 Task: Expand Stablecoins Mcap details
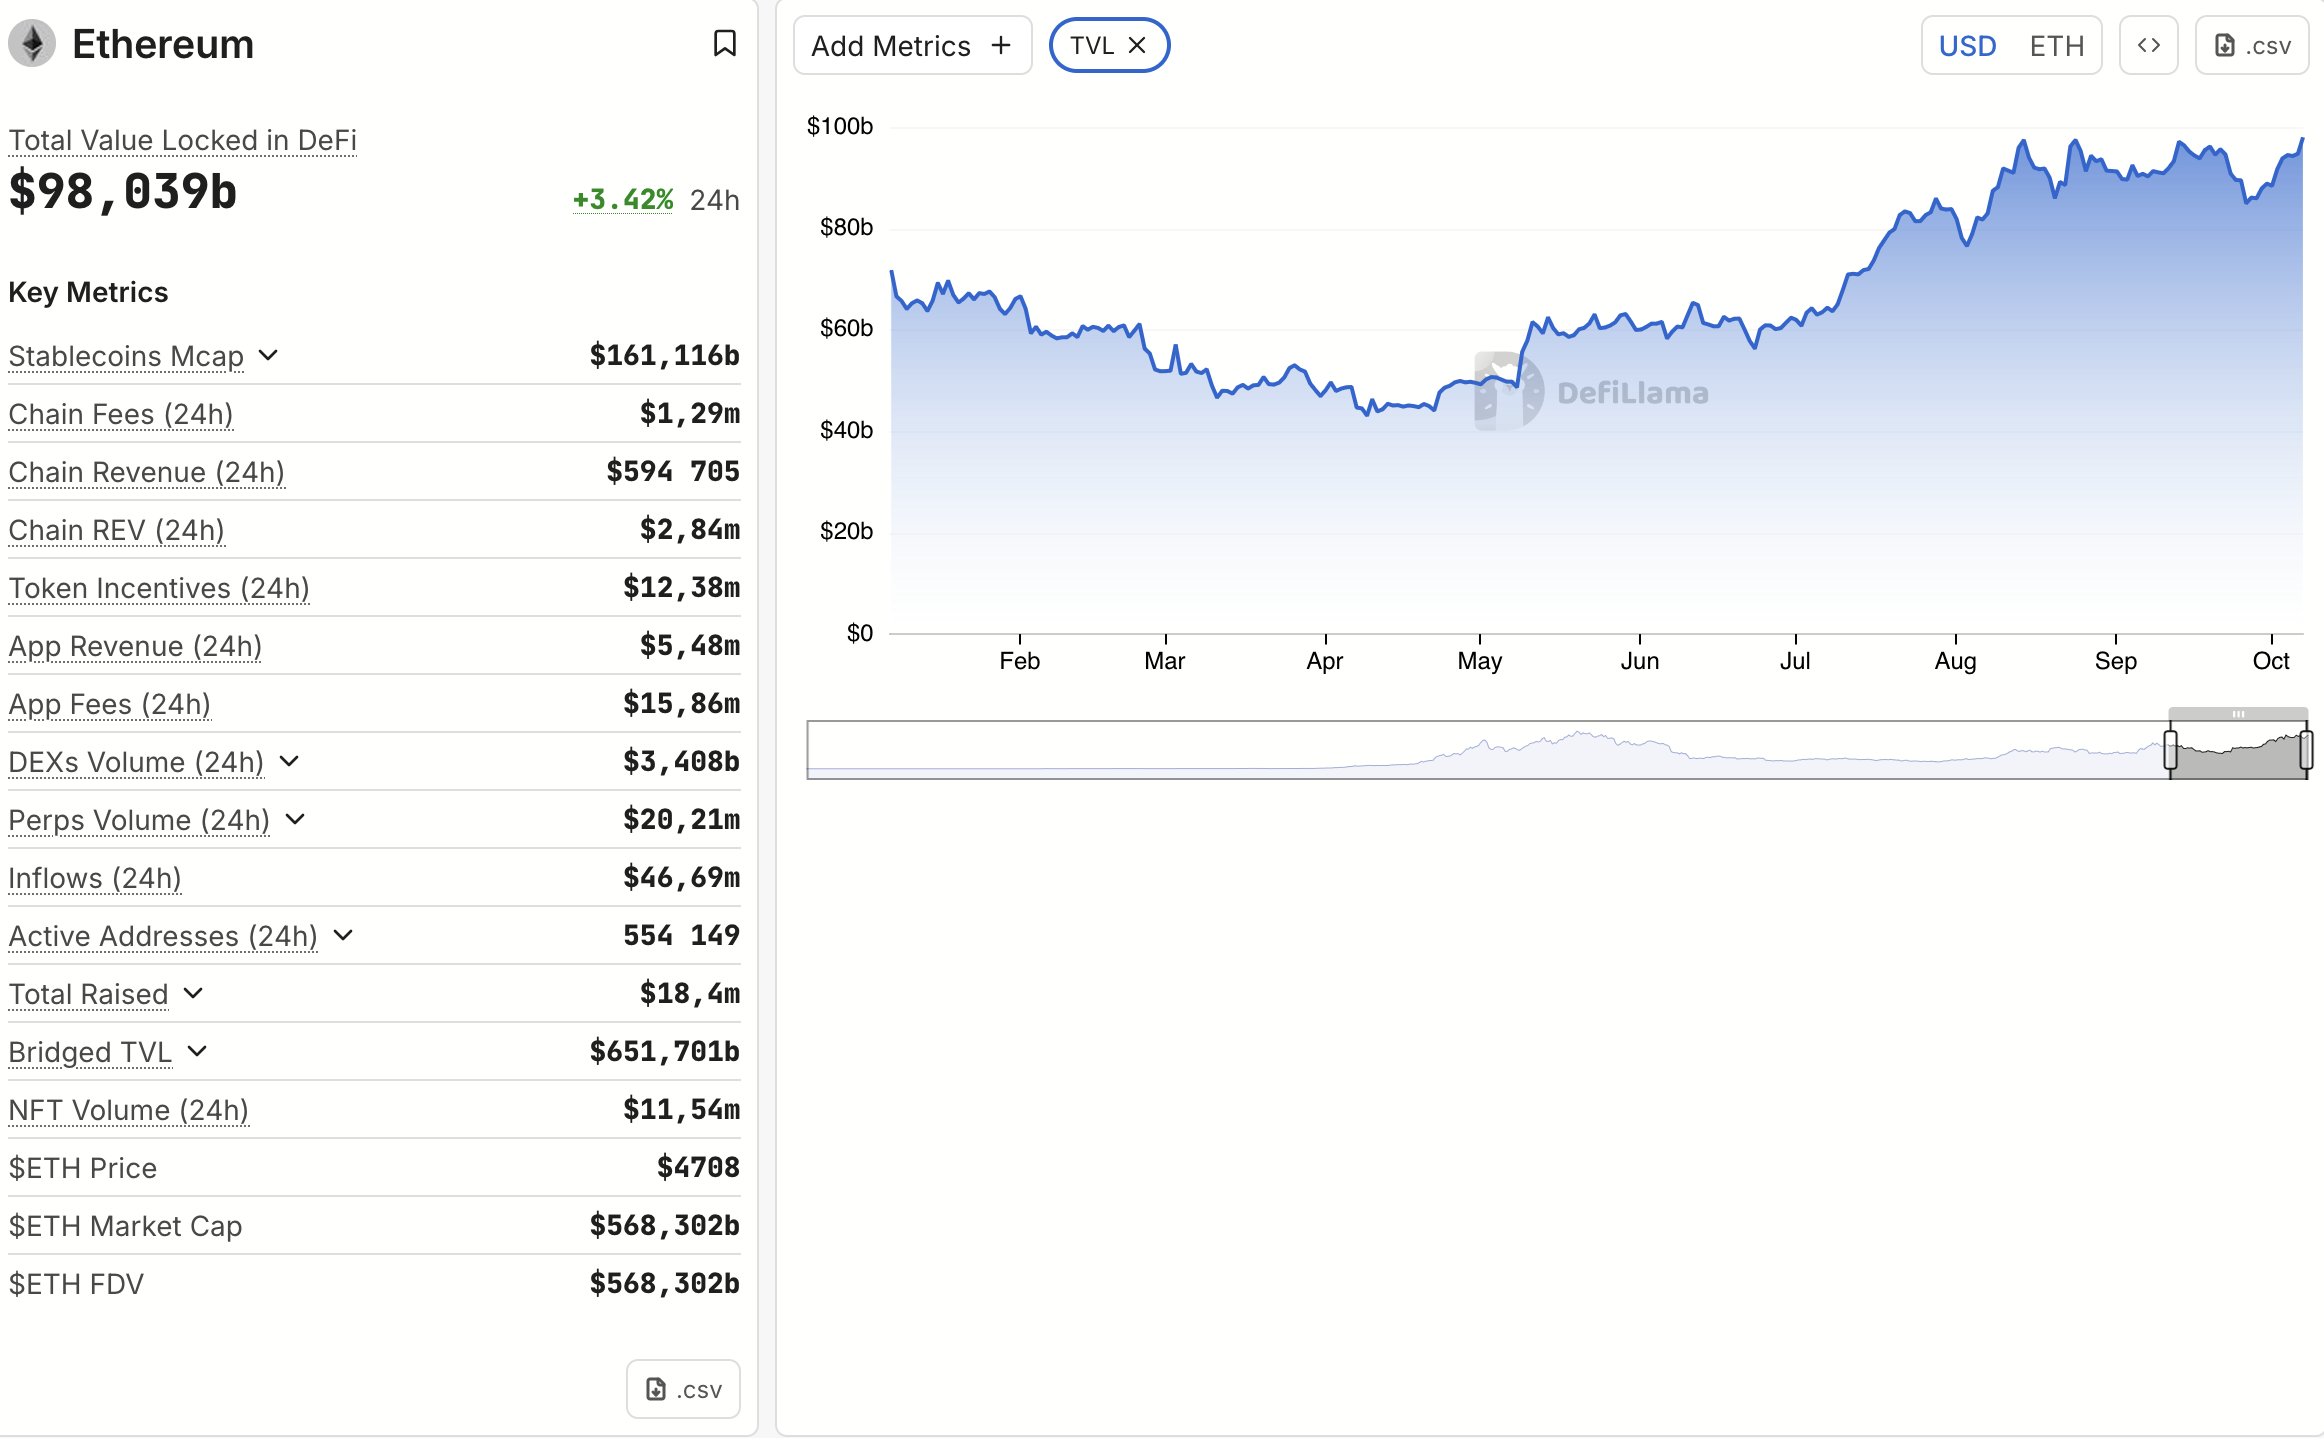pyautogui.click(x=268, y=355)
